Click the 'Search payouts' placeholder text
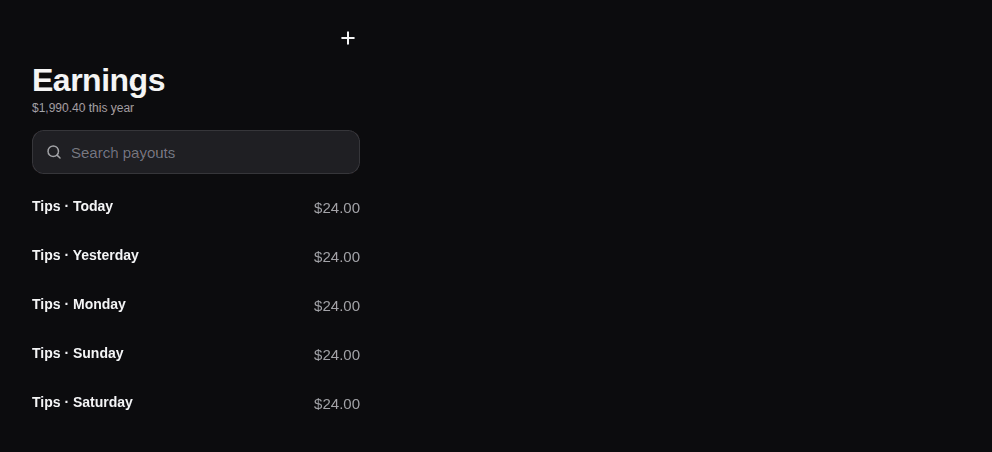This screenshot has height=452, width=992. point(123,153)
